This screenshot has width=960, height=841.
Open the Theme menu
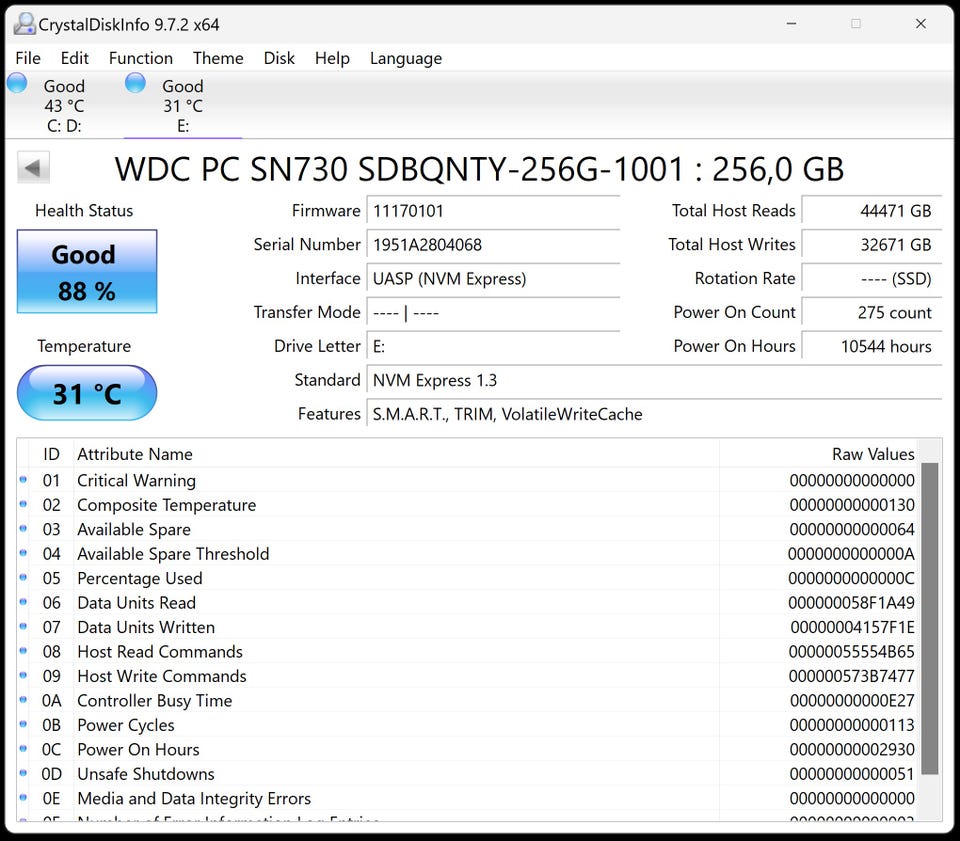click(218, 58)
